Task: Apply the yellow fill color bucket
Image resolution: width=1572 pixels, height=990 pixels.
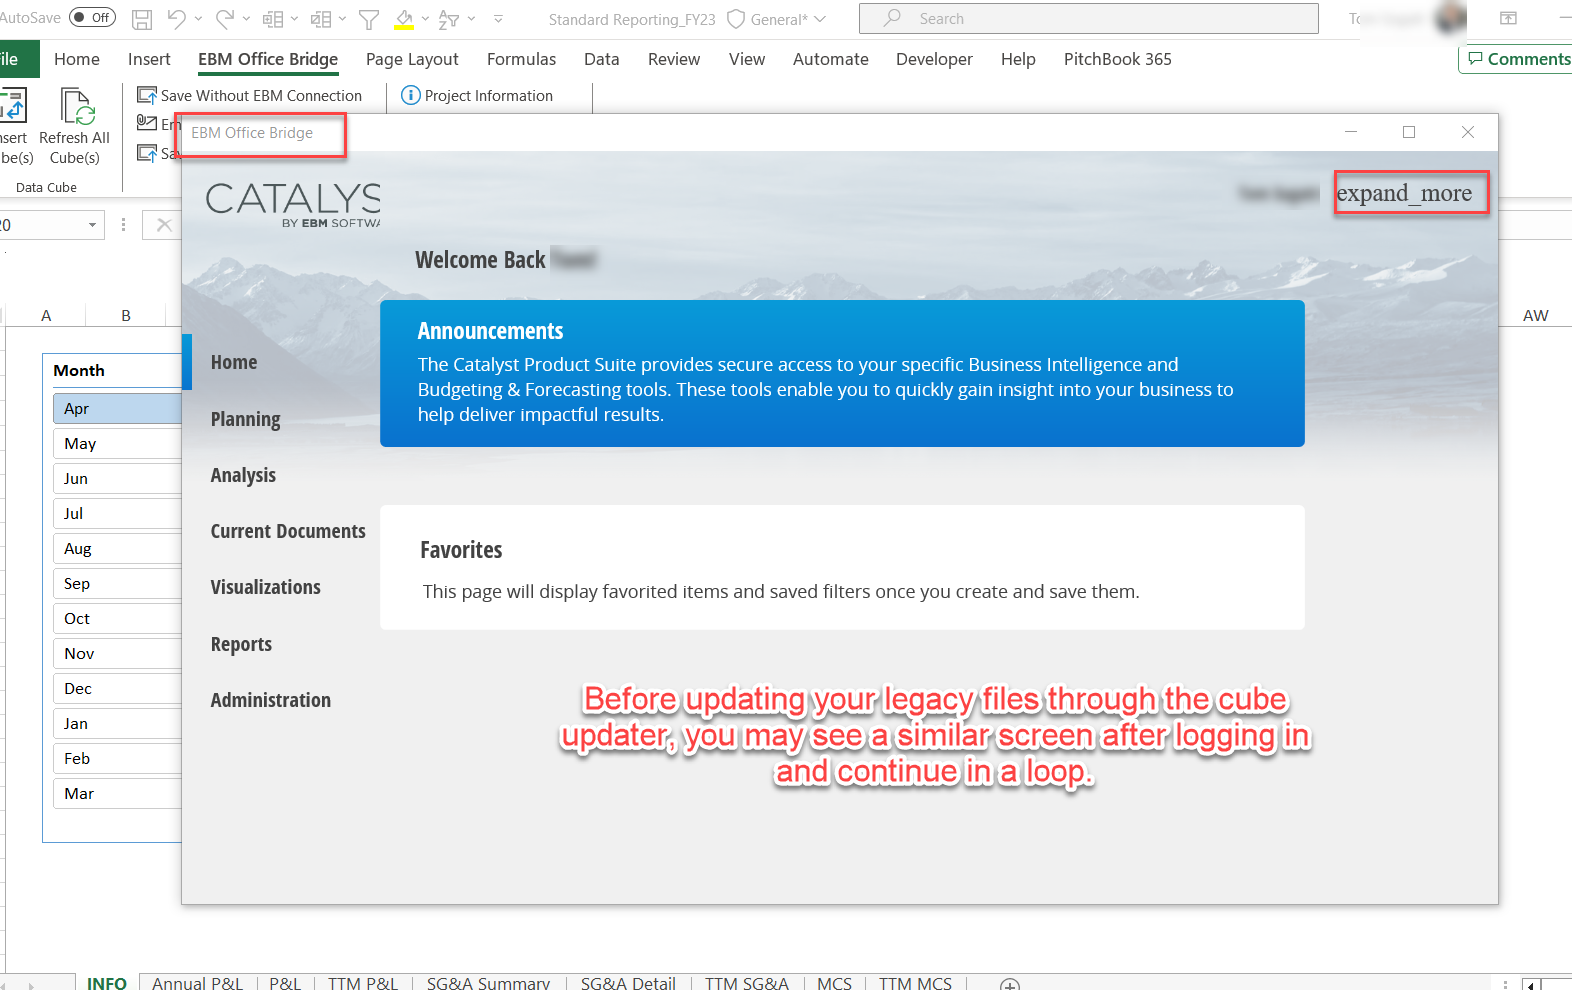Action: click(x=404, y=19)
